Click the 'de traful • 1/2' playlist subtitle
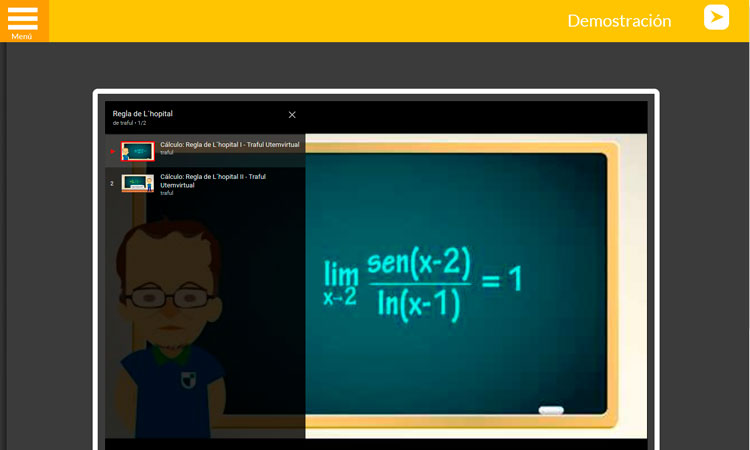Image resolution: width=750 pixels, height=450 pixels. (x=129, y=123)
